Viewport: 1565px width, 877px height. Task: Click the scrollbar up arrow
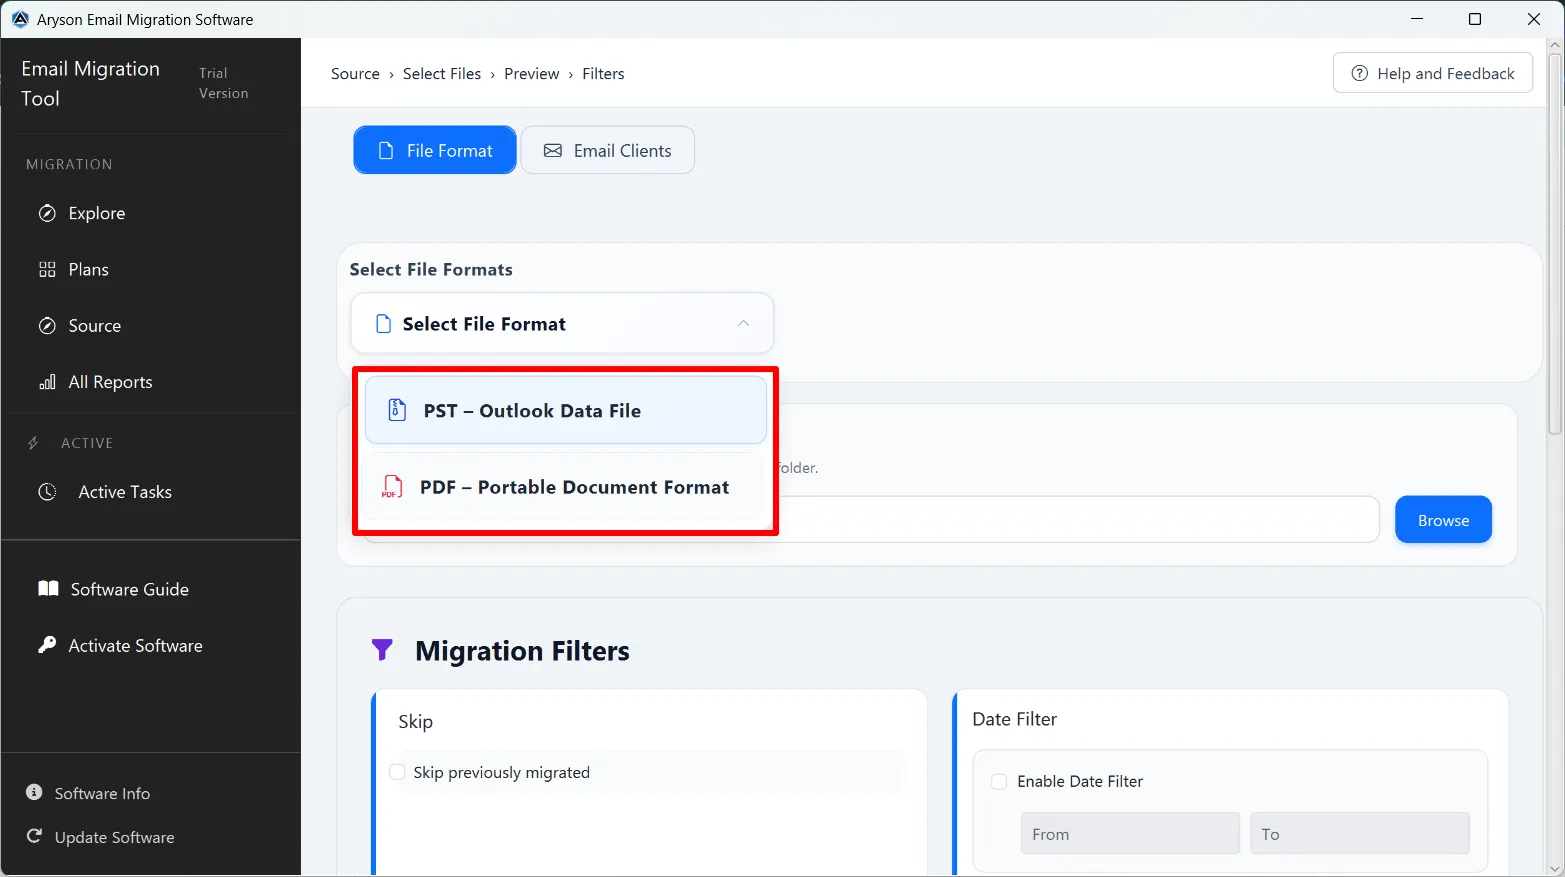pyautogui.click(x=1555, y=45)
